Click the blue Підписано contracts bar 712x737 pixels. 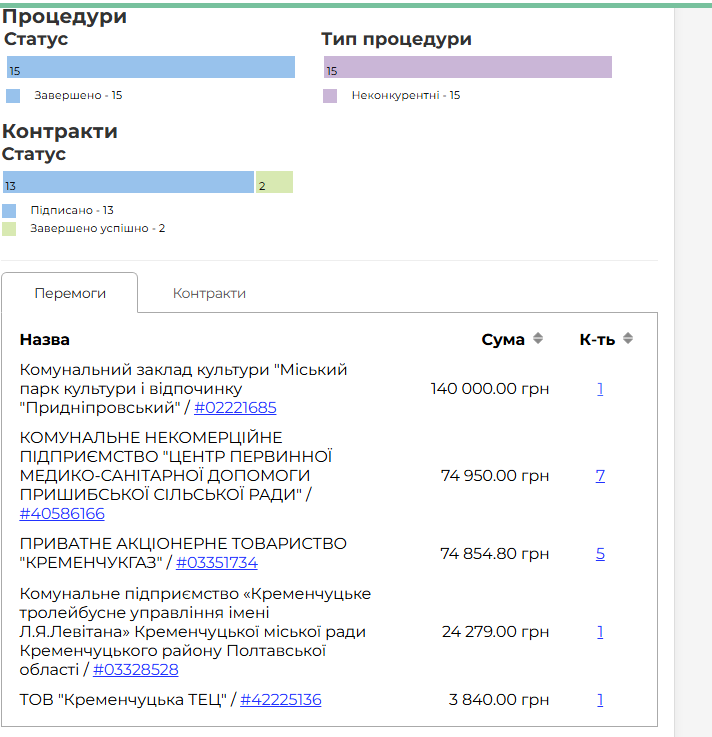coord(128,182)
